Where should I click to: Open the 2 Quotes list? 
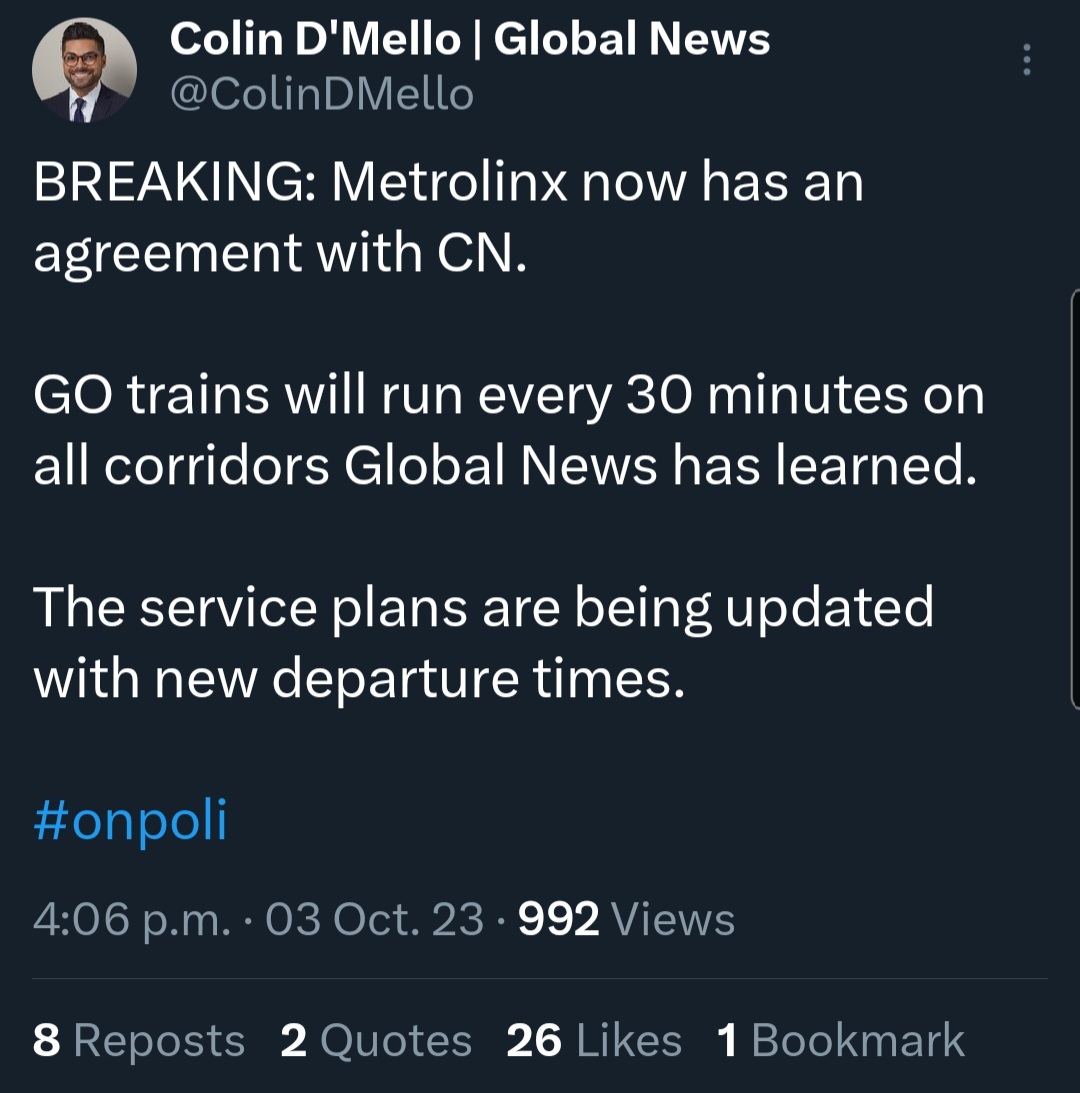376,1041
